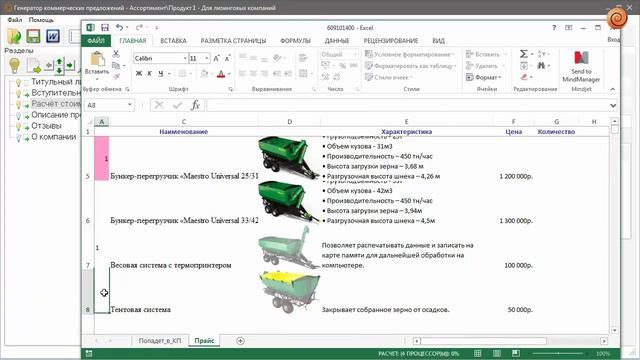Click the Sort and Filter icon

pos(542,54)
